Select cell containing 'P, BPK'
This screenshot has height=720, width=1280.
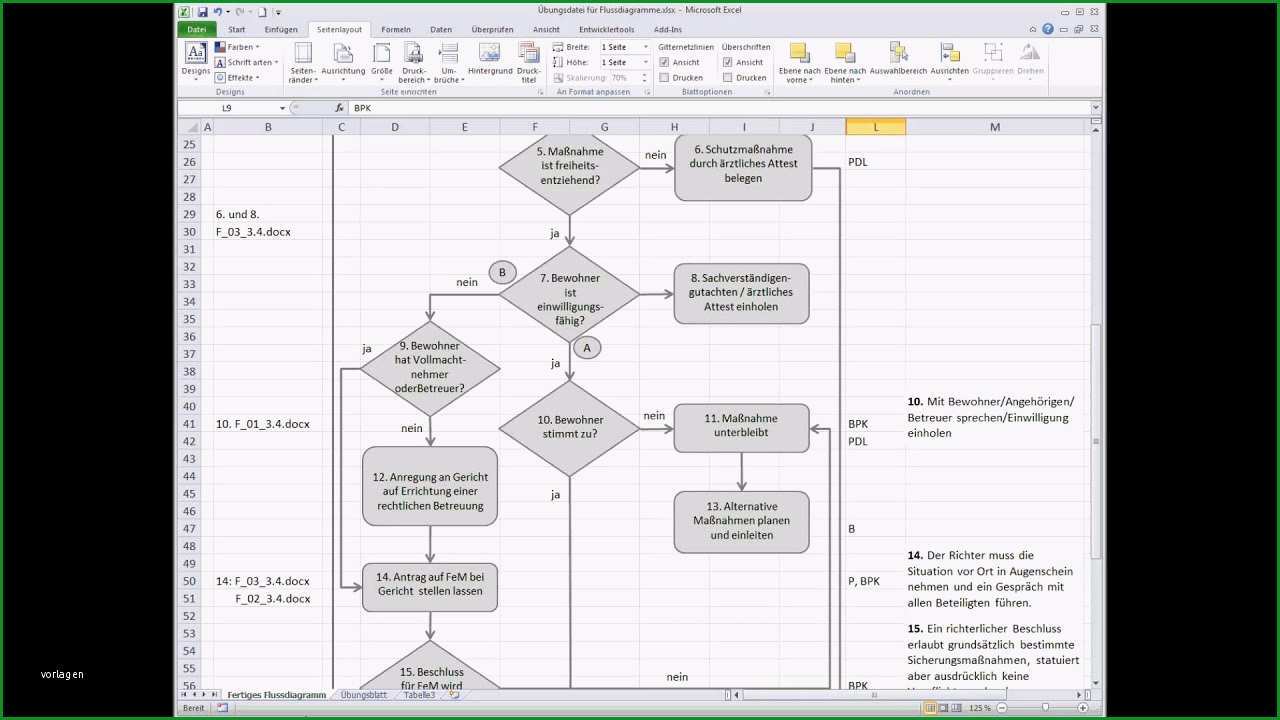[864, 581]
